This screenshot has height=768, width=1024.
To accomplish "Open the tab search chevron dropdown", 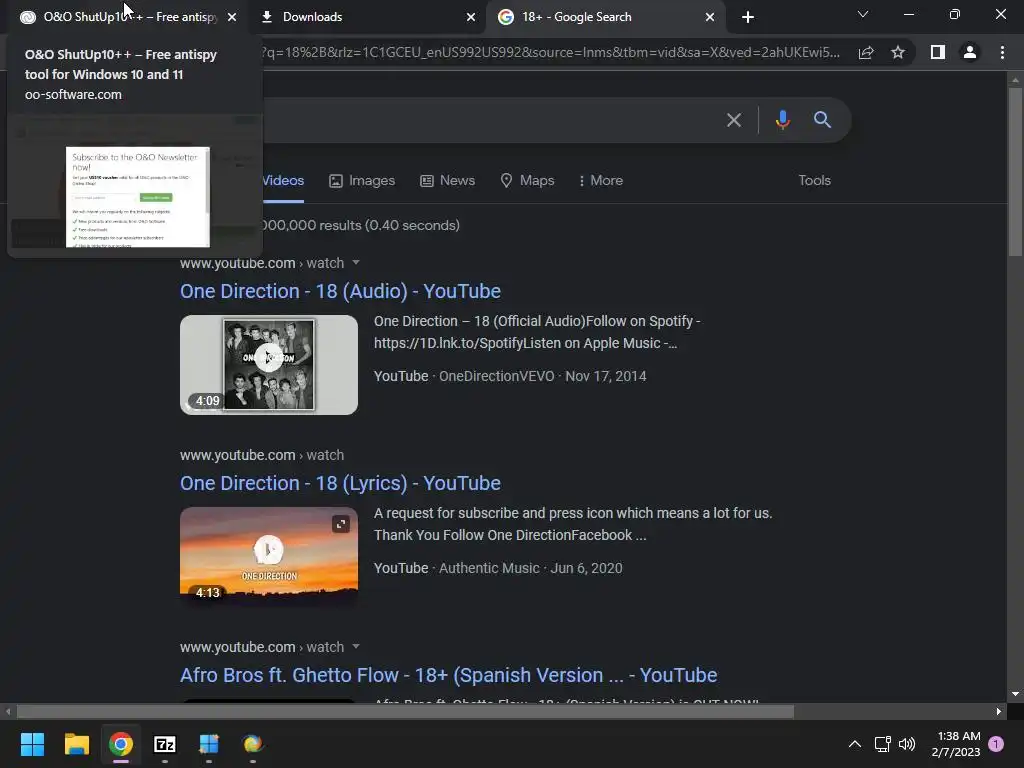I will (863, 14).
